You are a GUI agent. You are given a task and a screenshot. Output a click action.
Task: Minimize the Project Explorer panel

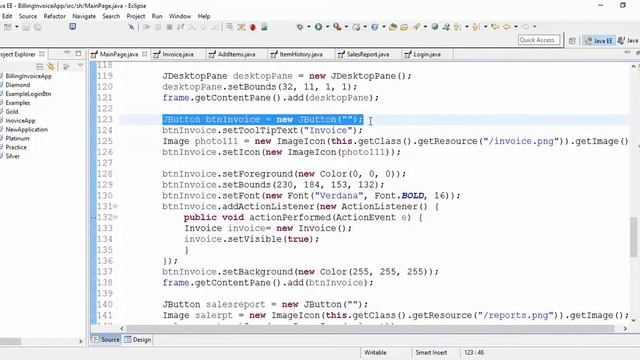click(x=67, y=53)
